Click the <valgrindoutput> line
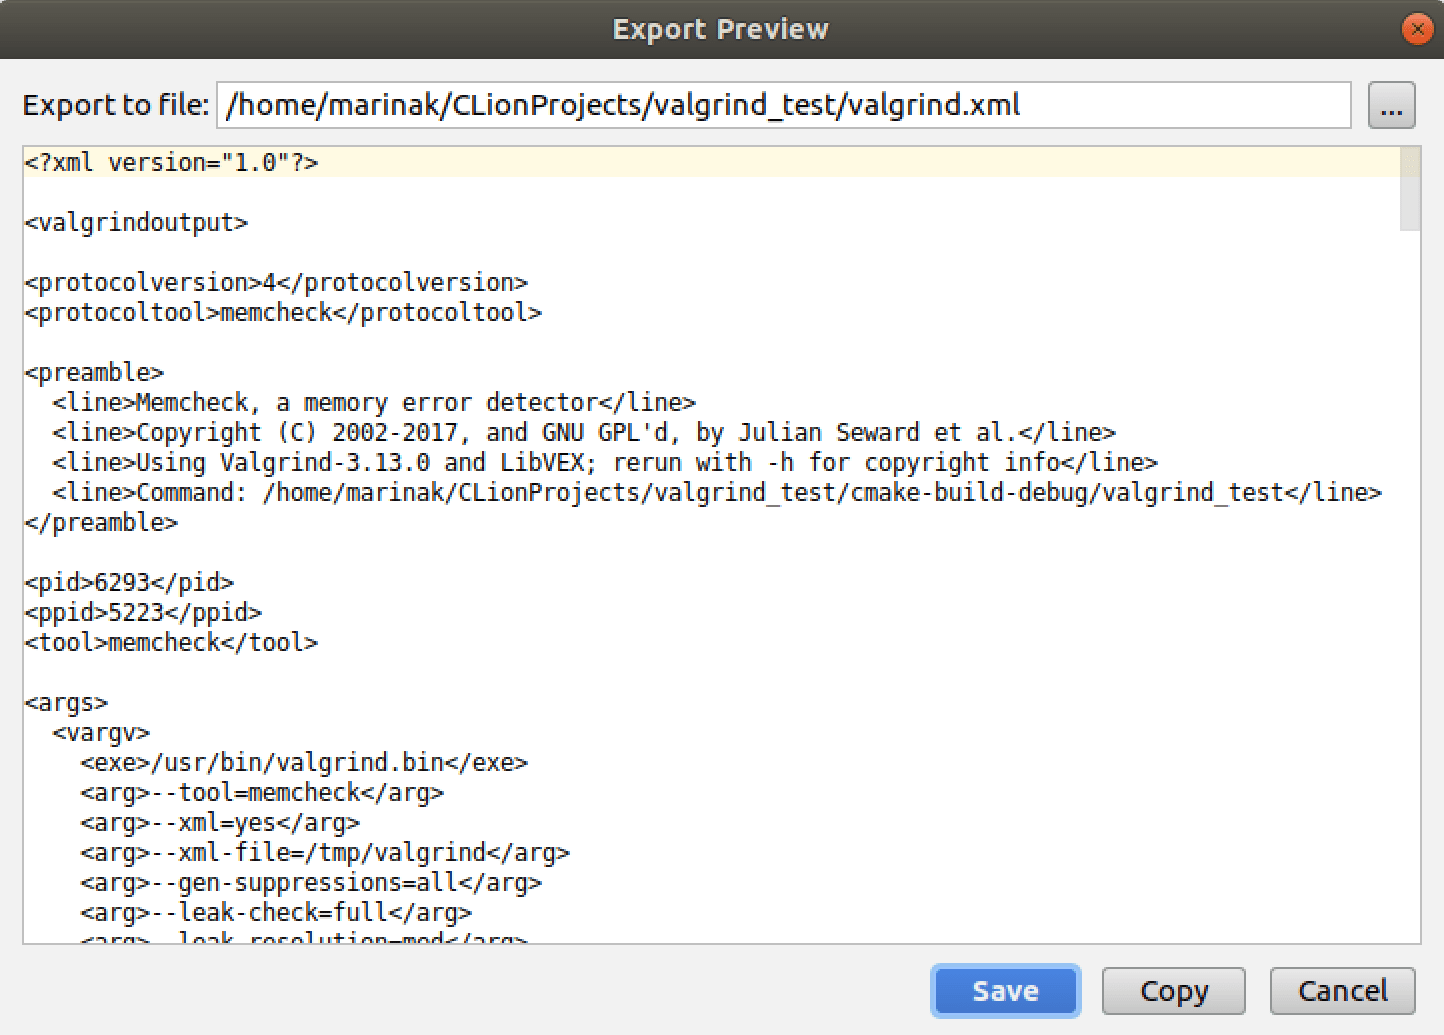The width and height of the screenshot is (1444, 1035). 136,222
